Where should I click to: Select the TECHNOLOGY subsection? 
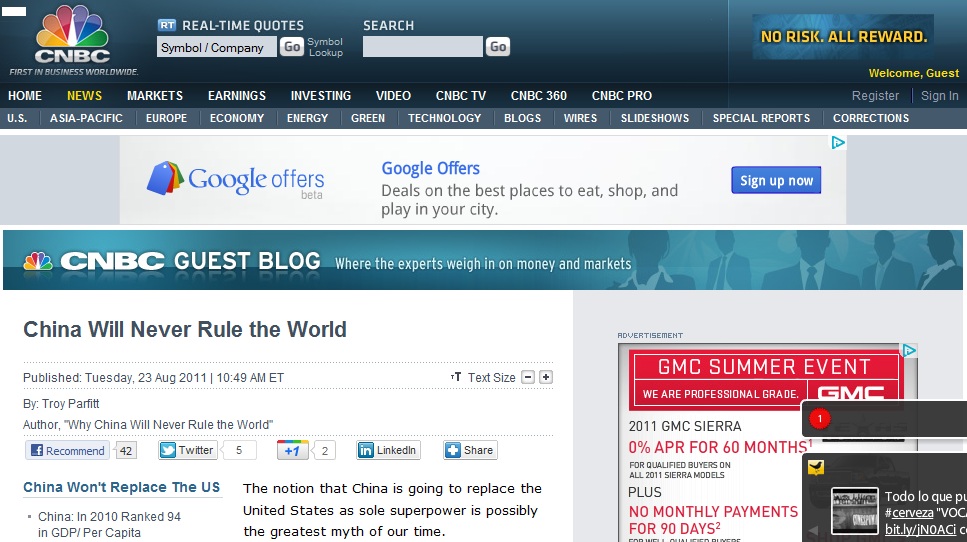(444, 118)
